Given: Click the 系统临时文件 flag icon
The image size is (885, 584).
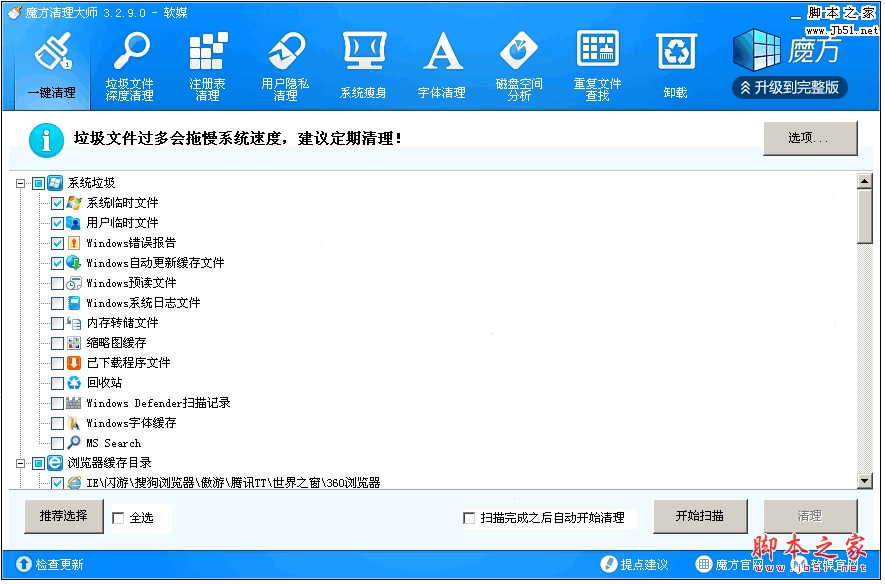Looking at the screenshot, I should pyautogui.click(x=74, y=203).
